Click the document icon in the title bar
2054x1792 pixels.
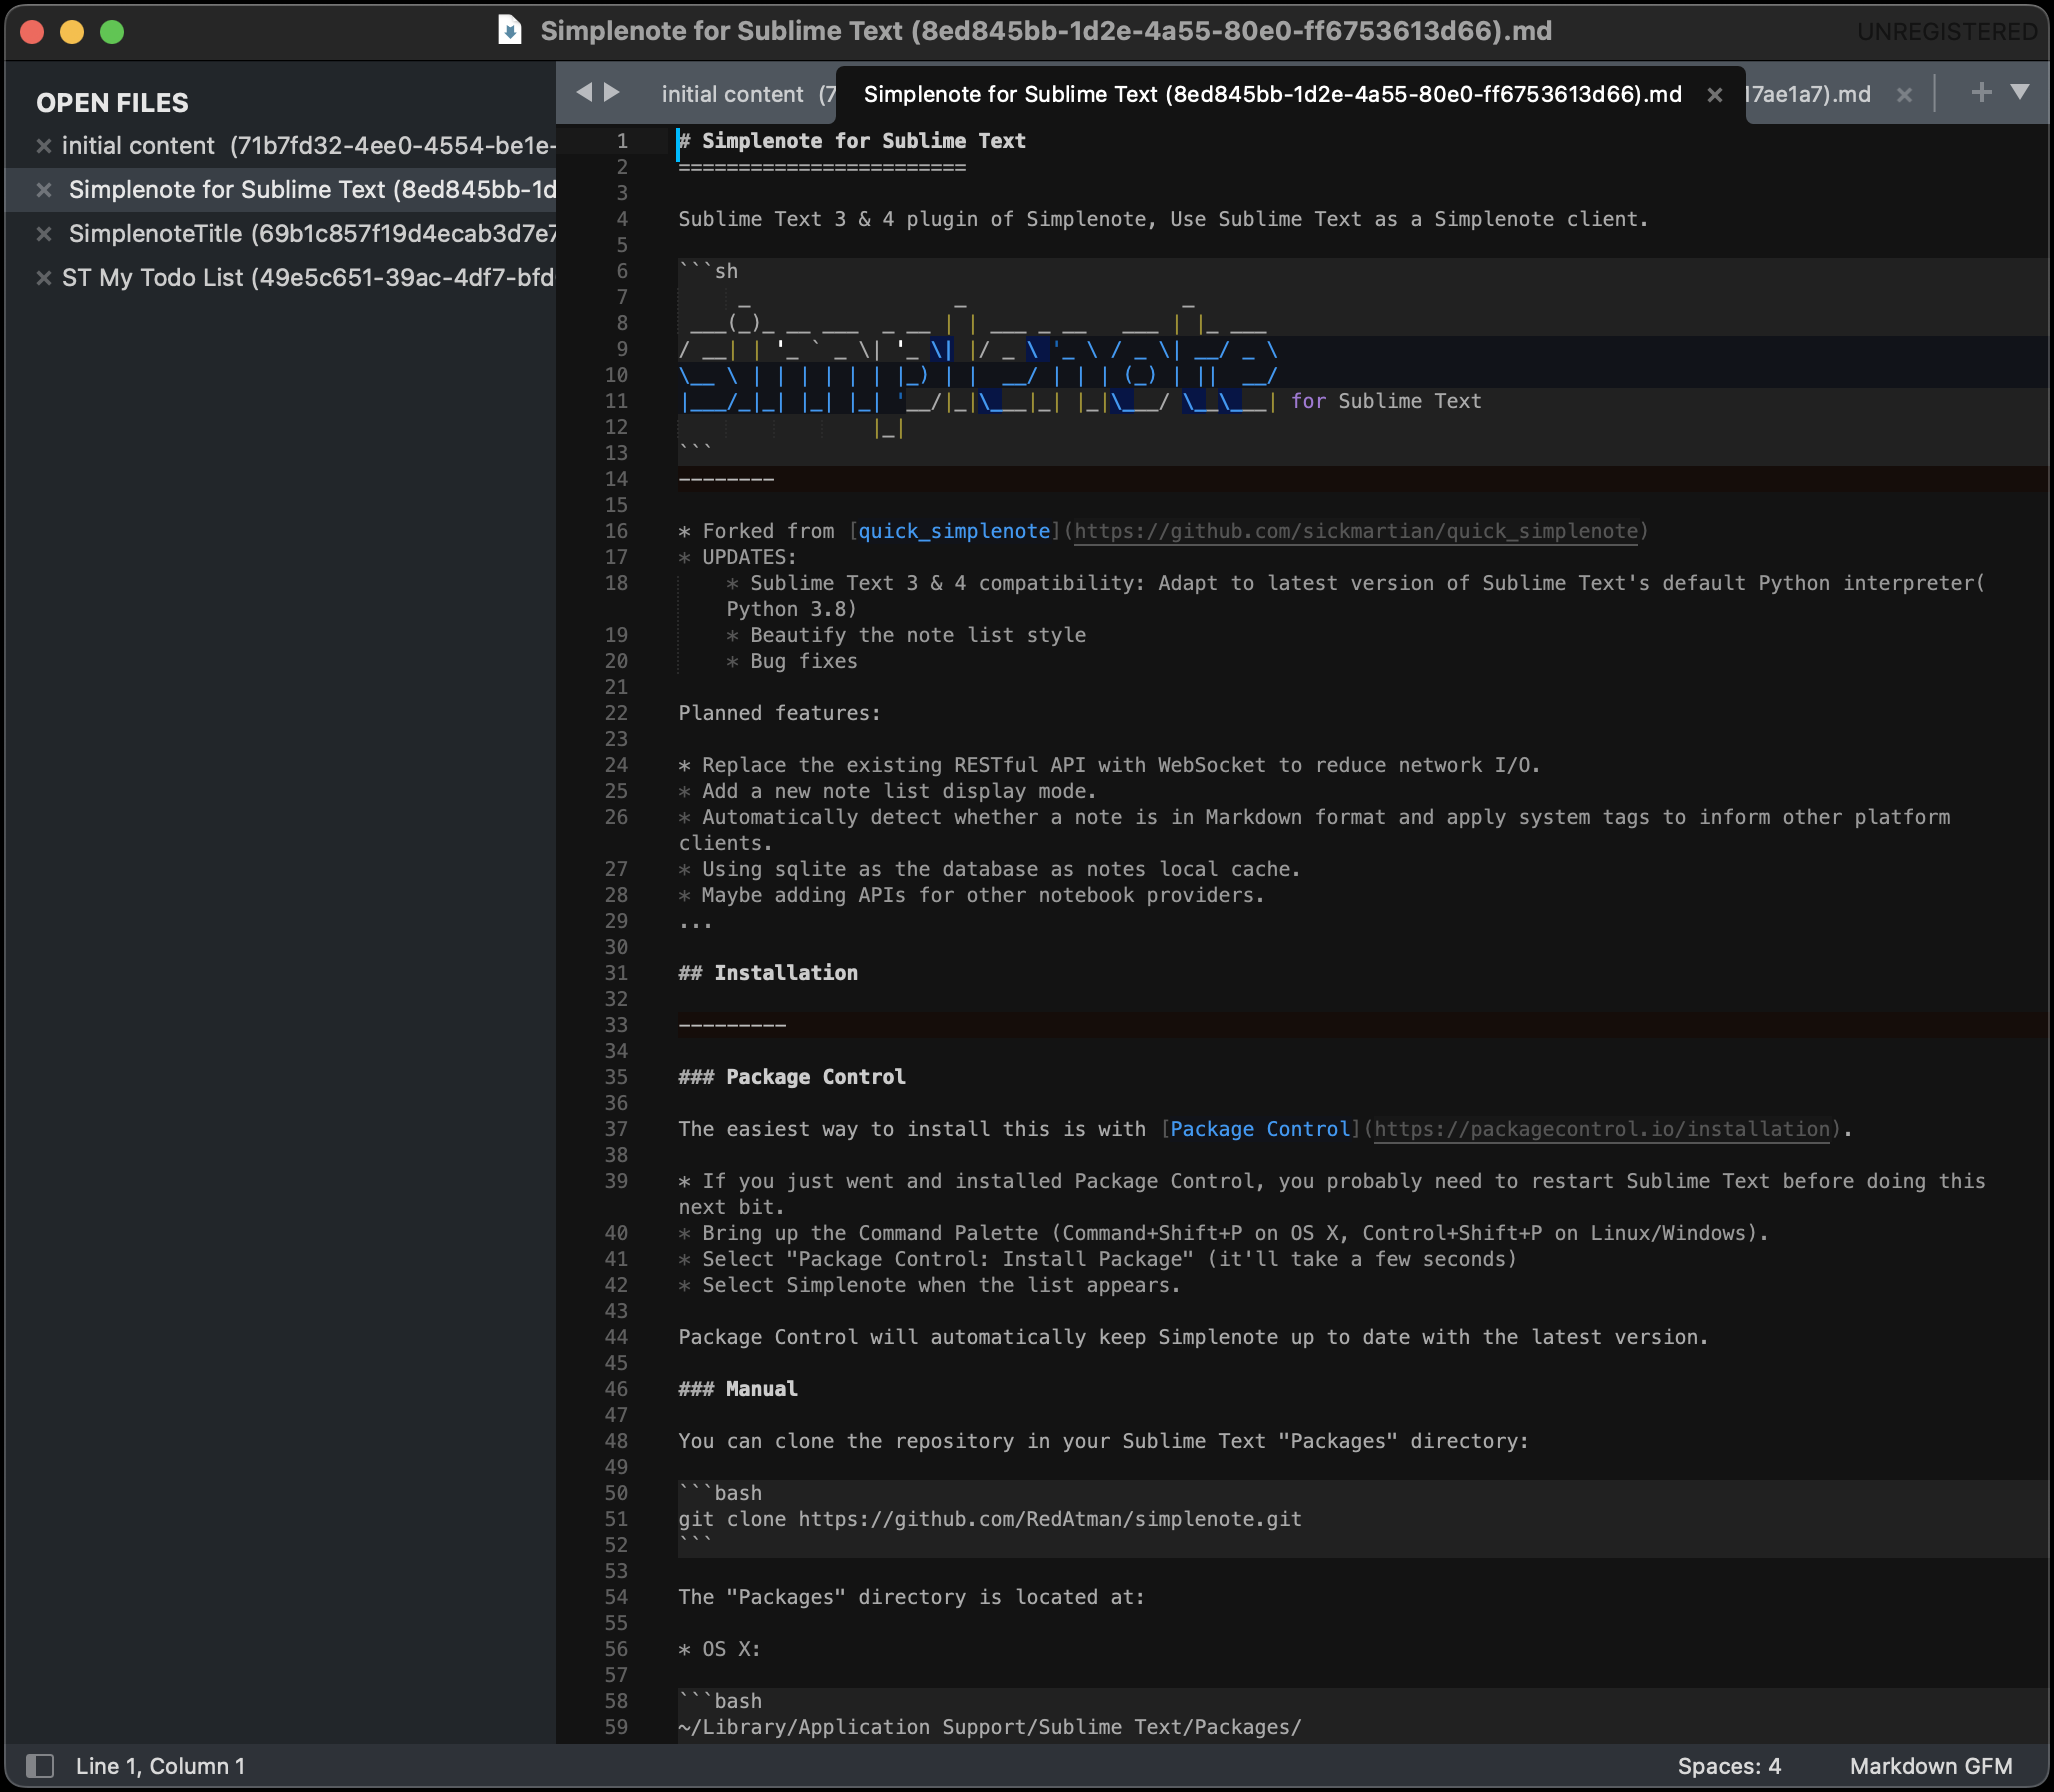[510, 31]
